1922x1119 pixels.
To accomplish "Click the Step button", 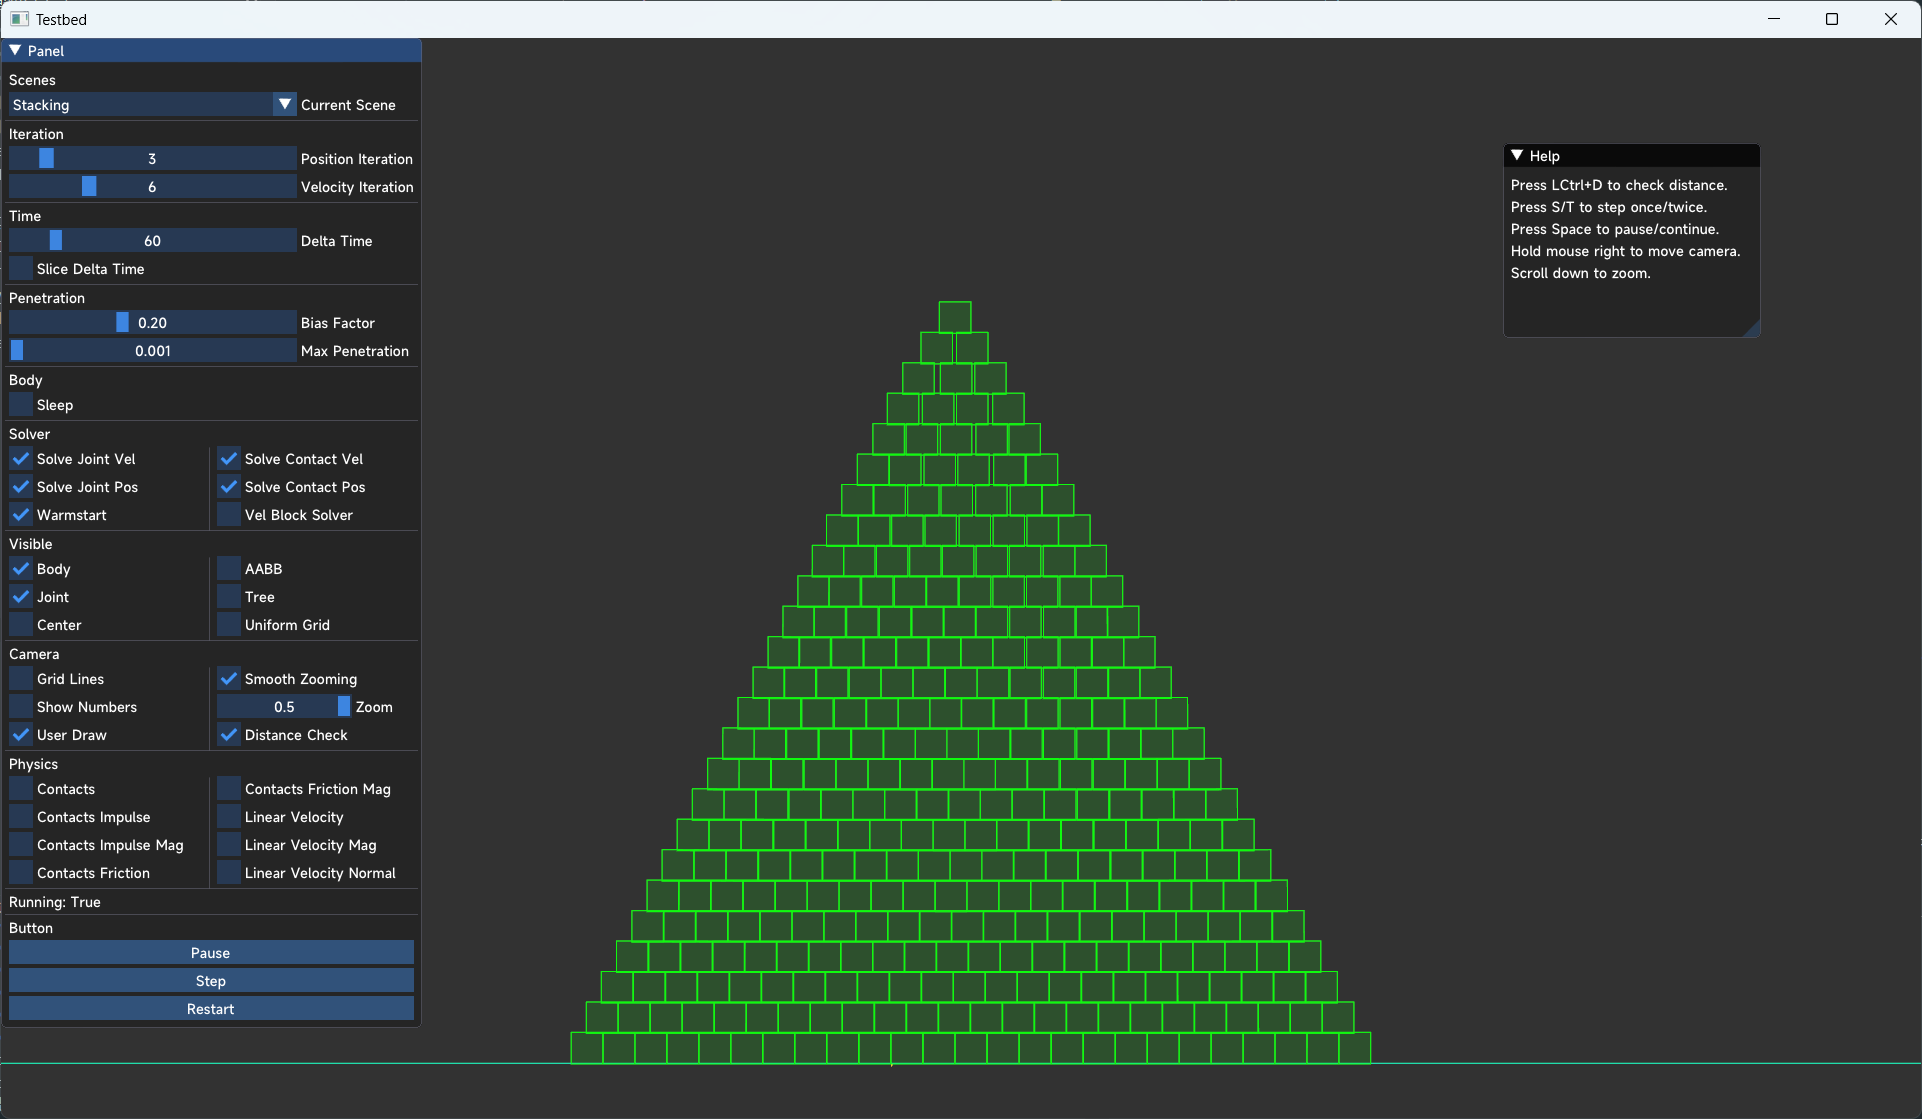I will tap(211, 981).
